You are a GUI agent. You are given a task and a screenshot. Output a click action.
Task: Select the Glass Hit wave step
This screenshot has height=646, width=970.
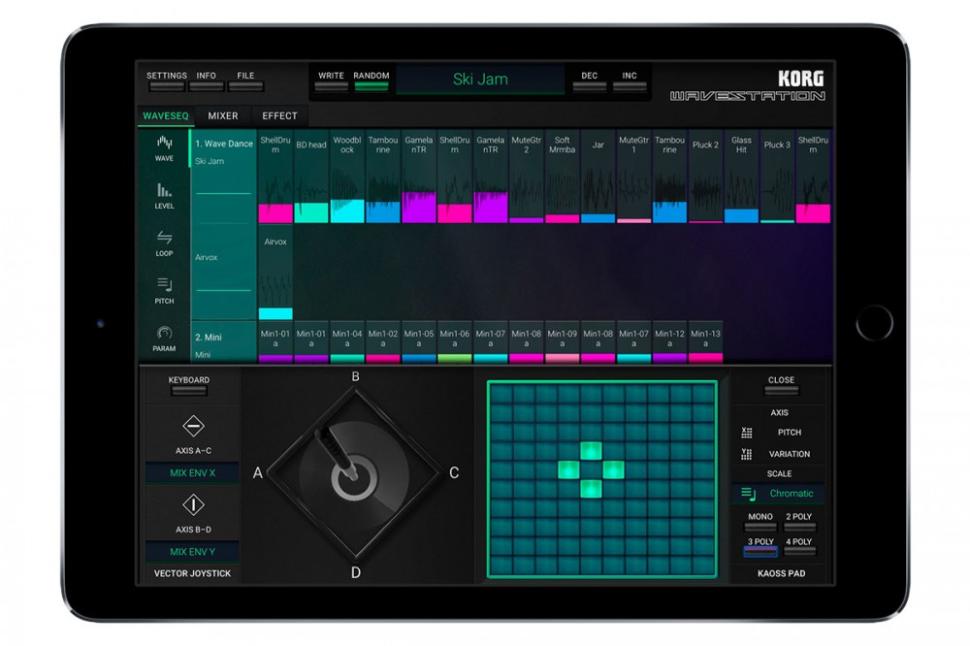pos(741,176)
